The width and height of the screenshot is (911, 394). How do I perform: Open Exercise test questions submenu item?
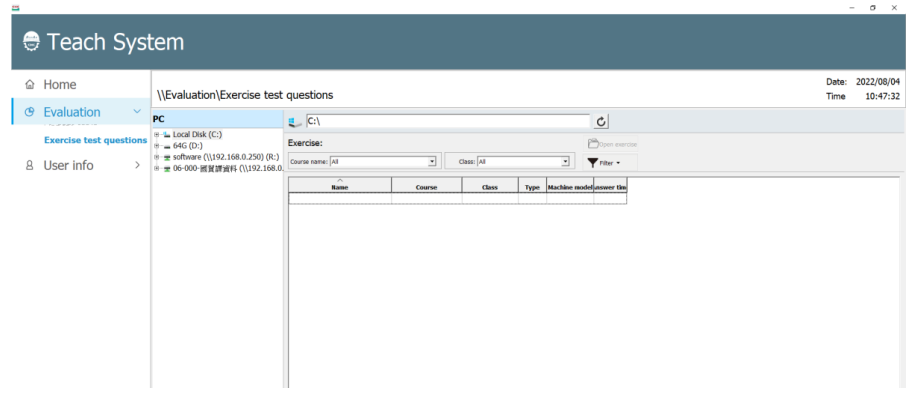click(95, 140)
